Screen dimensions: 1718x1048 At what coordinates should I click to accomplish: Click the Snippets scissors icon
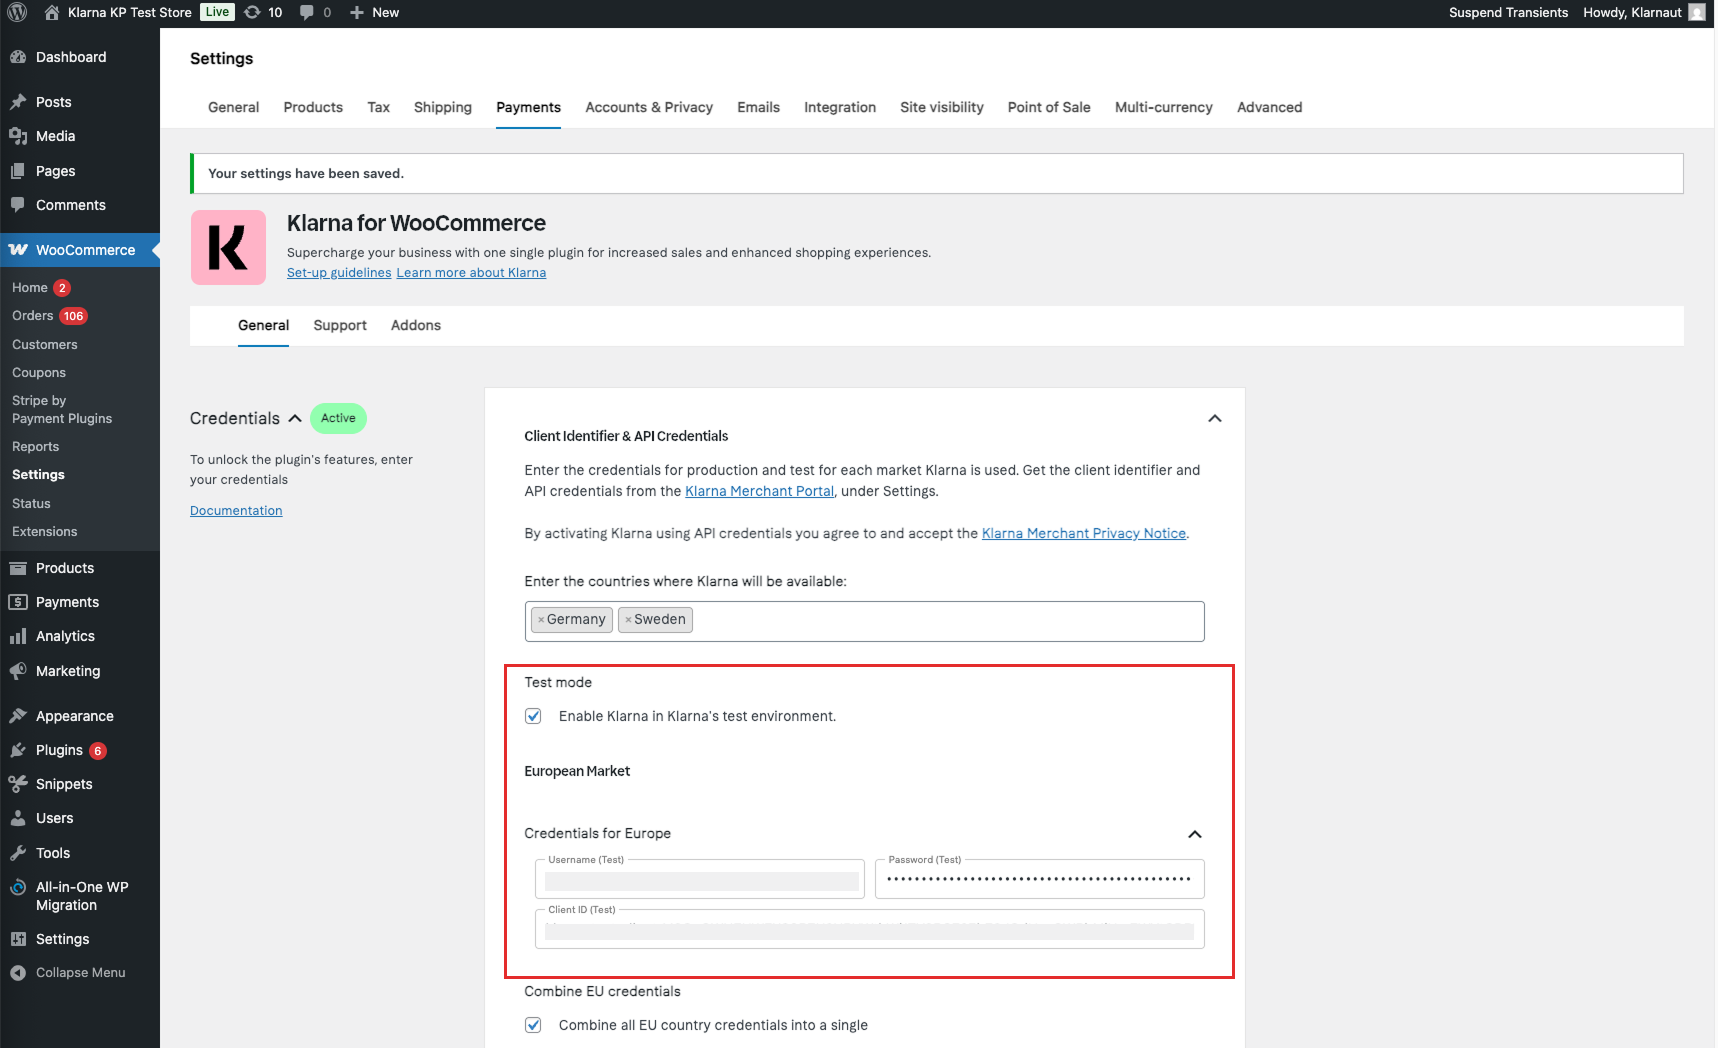click(18, 784)
